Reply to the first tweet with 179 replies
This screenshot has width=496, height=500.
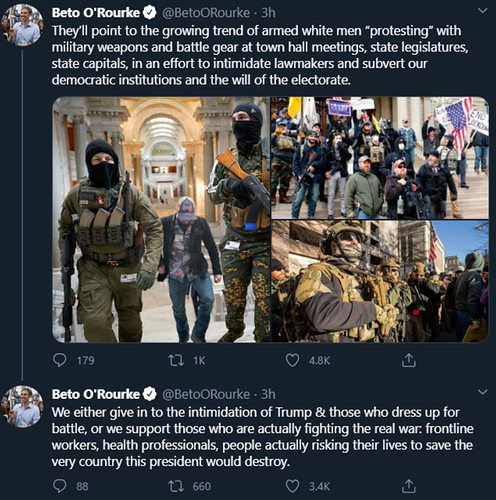point(60,360)
